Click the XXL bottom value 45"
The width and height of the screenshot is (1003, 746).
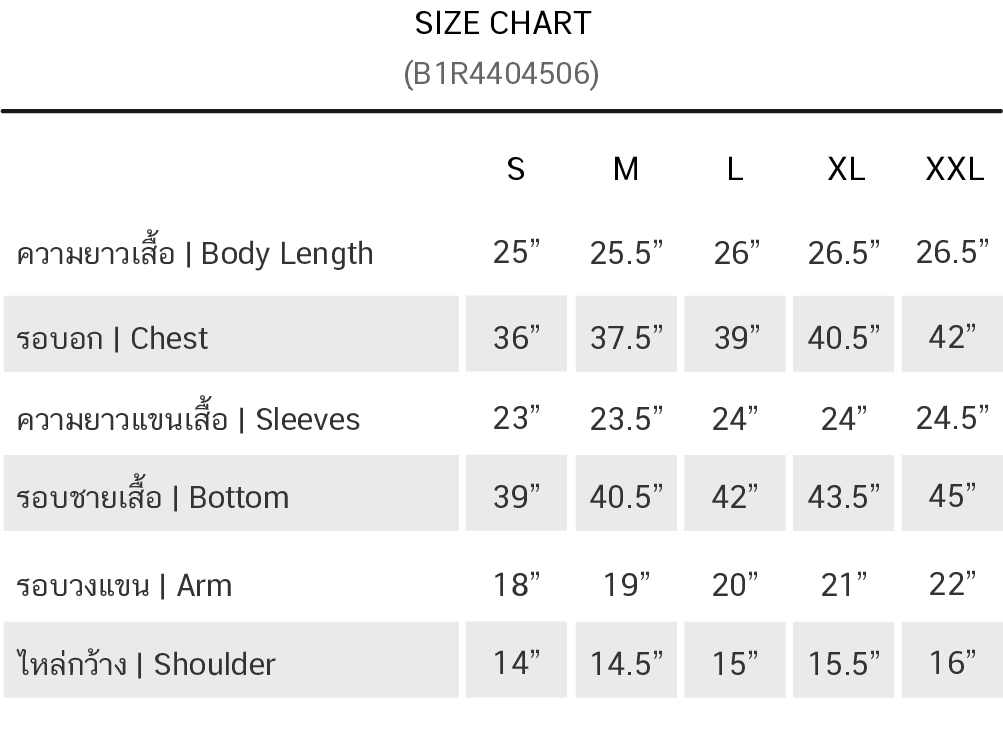pos(952,495)
